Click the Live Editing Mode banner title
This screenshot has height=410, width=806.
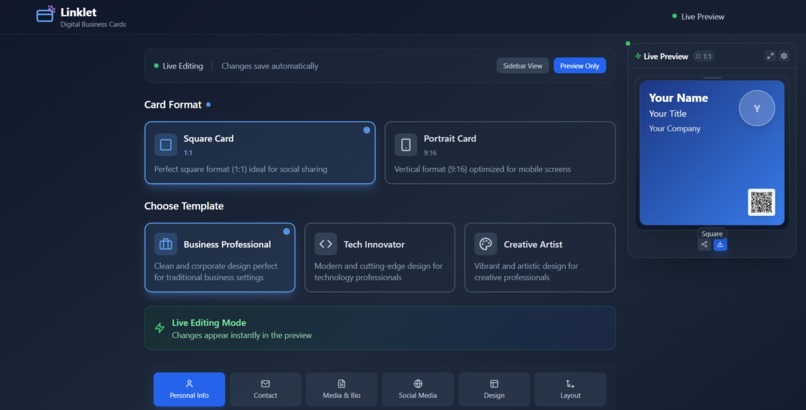coord(209,323)
